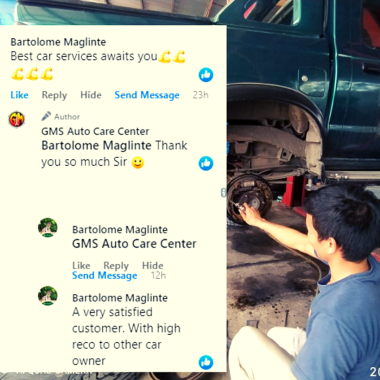Click the 23h timestamp
380x380 pixels.
click(200, 95)
